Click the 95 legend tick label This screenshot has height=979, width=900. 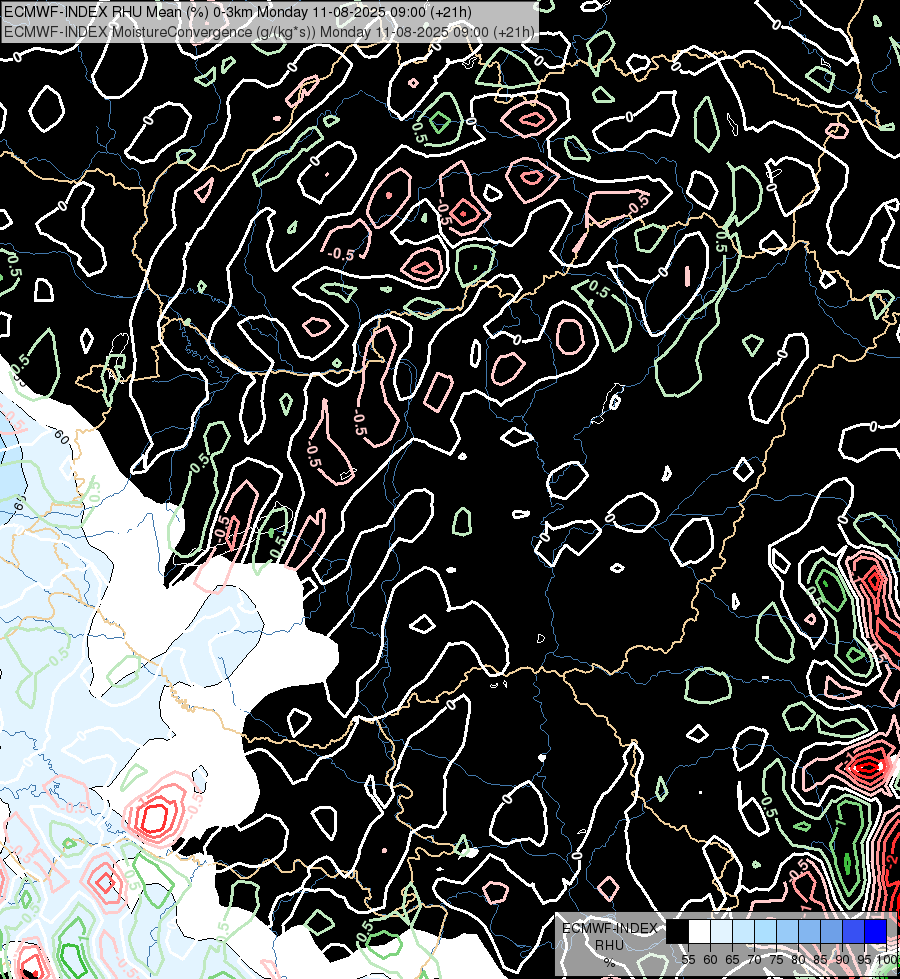(864, 960)
